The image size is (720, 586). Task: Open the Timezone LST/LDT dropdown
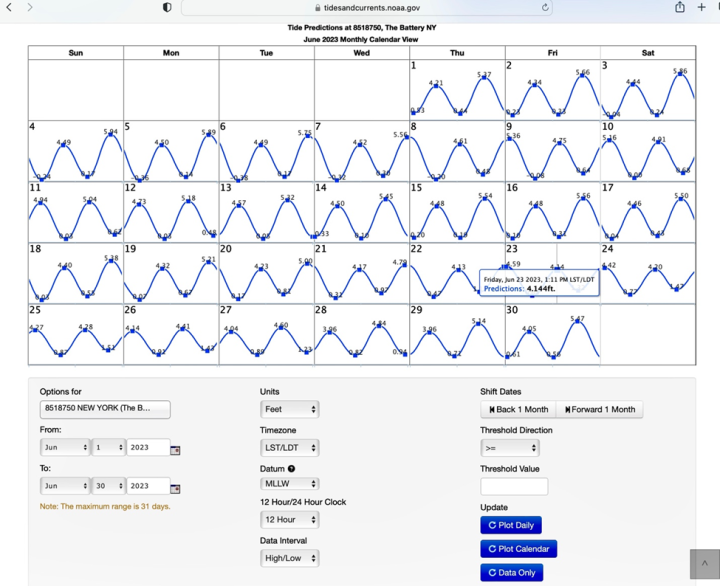tap(289, 448)
